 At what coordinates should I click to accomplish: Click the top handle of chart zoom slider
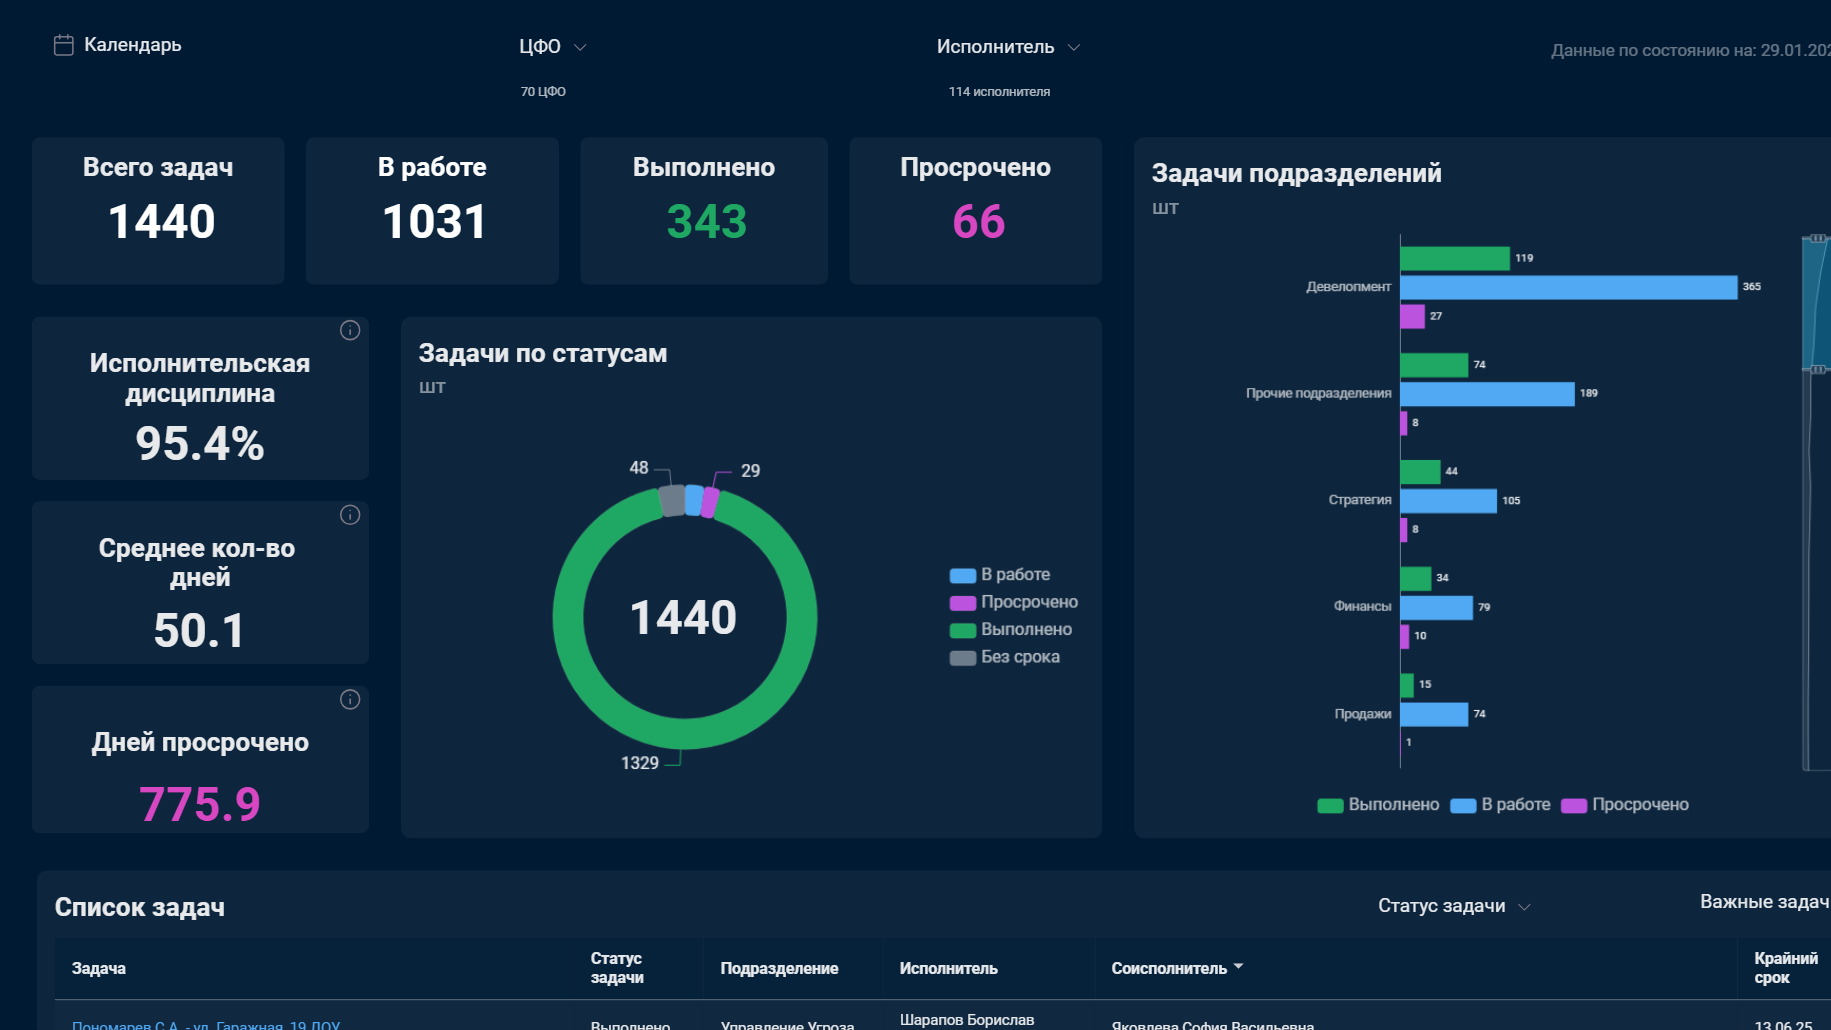[1818, 238]
